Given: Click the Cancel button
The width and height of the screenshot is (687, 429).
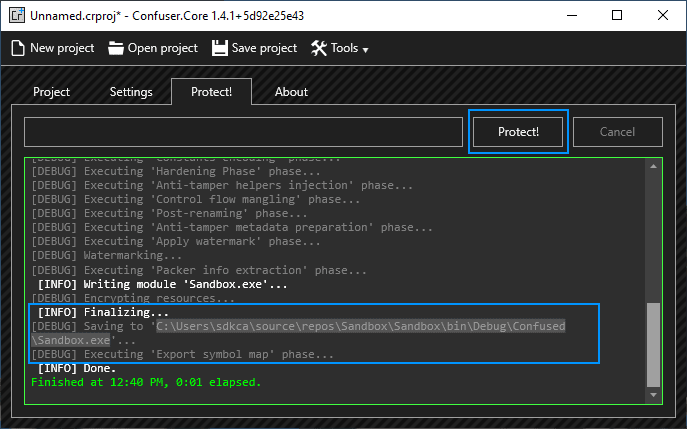Looking at the screenshot, I should pos(617,132).
